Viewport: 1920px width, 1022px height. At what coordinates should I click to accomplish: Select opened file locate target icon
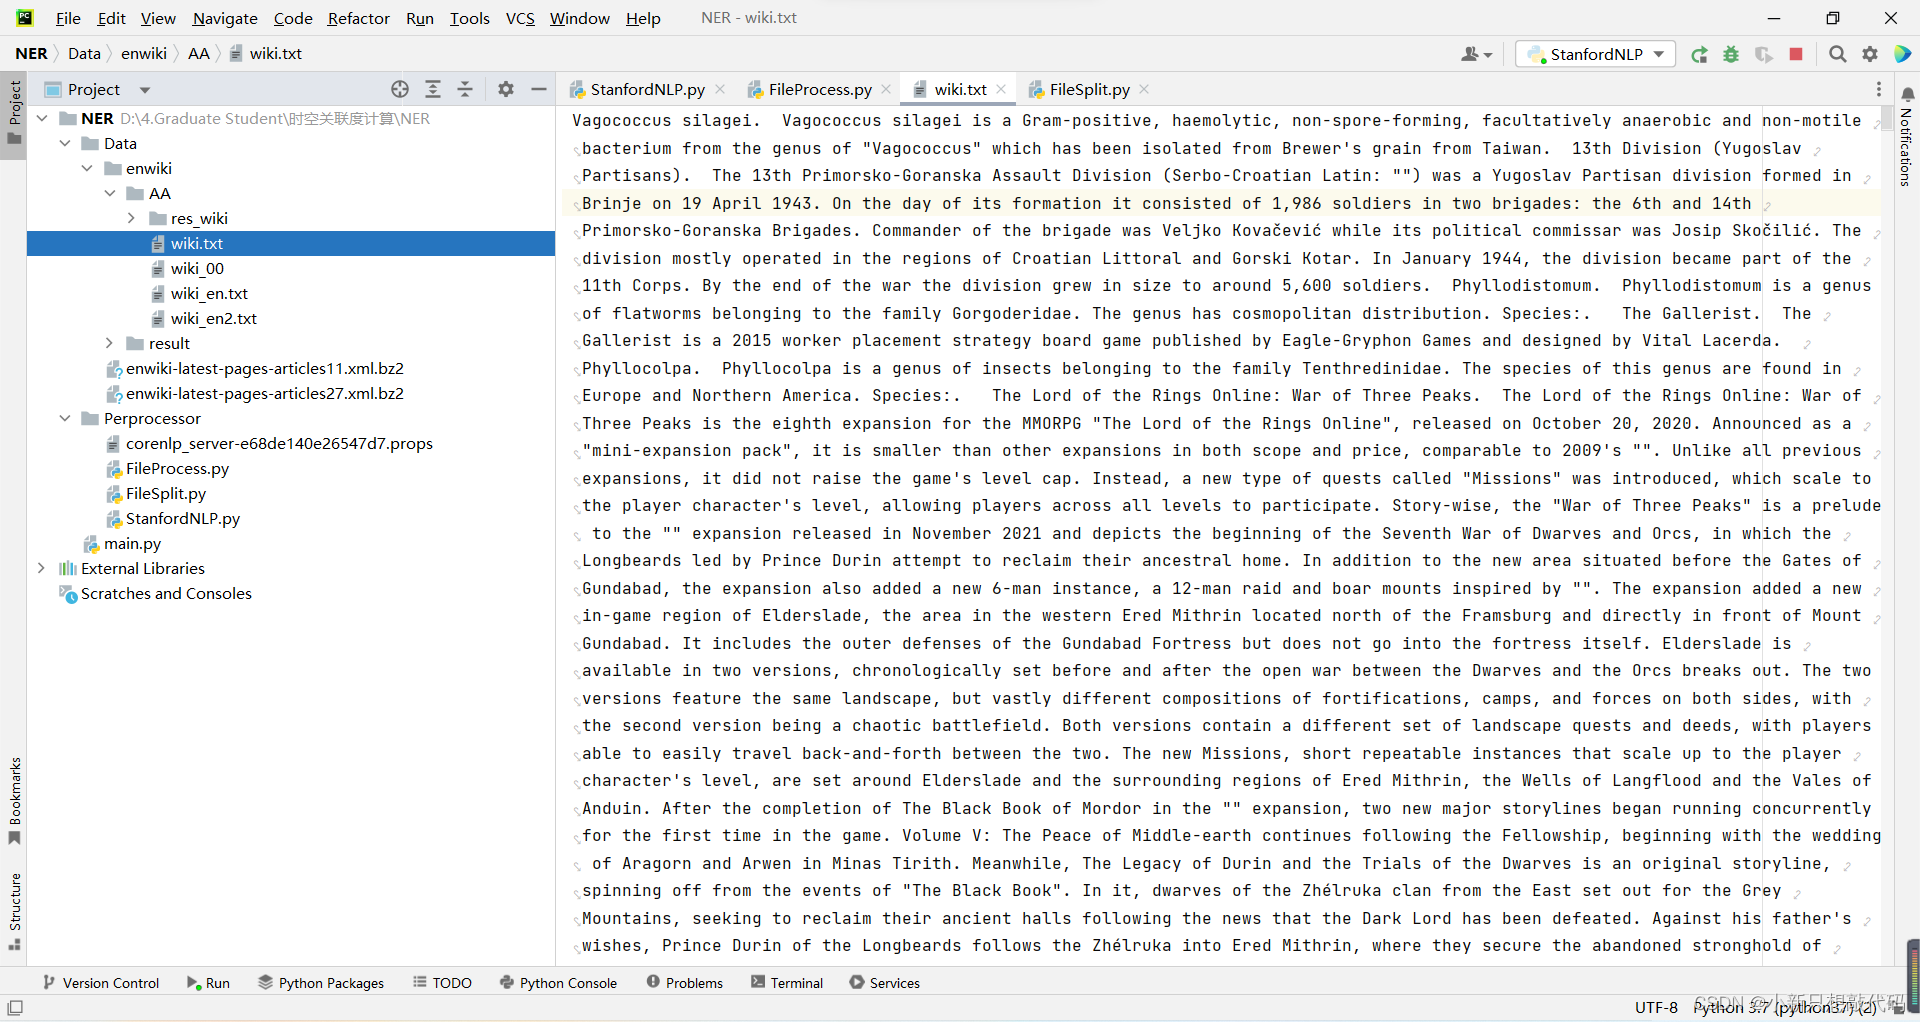click(400, 89)
